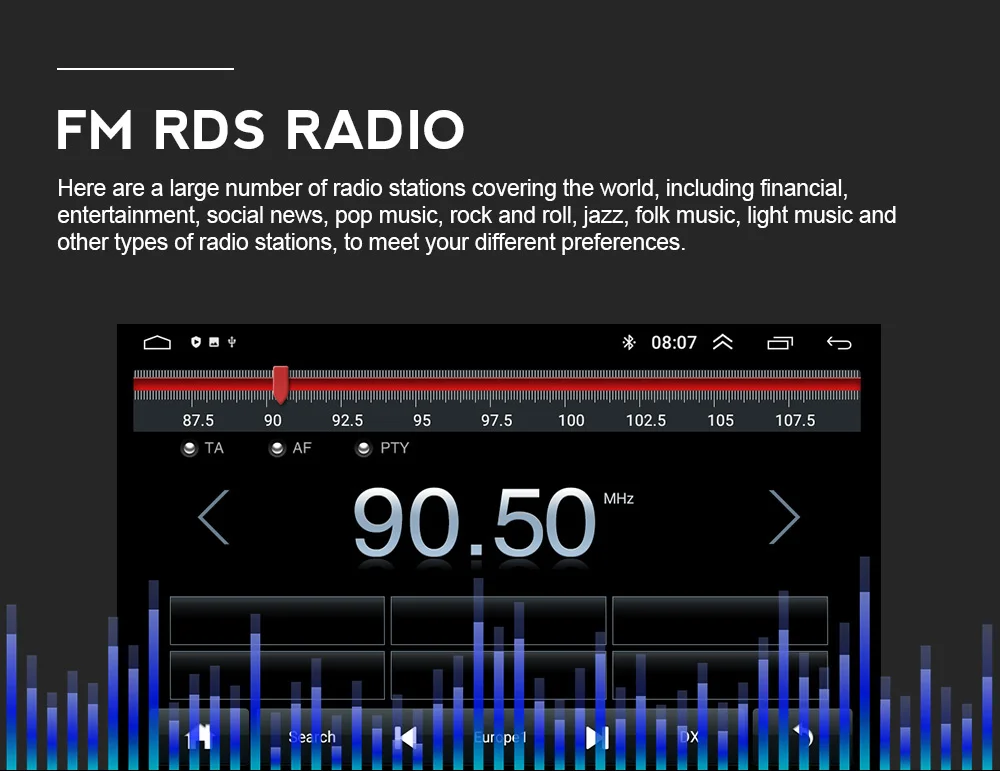The width and height of the screenshot is (1000, 771).
Task: Click the 92.5 frequency label
Action: [x=347, y=420]
